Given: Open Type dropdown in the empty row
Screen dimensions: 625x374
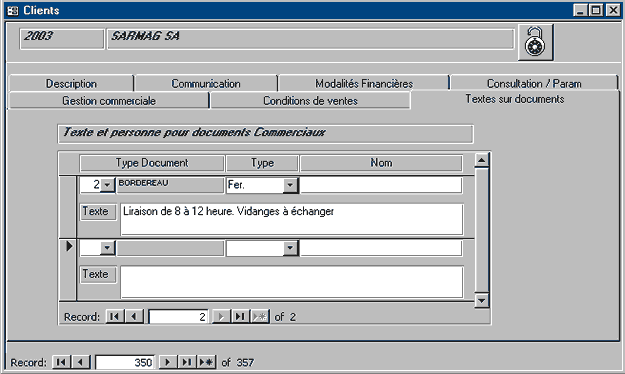Looking at the screenshot, I should pyautogui.click(x=290, y=248).
